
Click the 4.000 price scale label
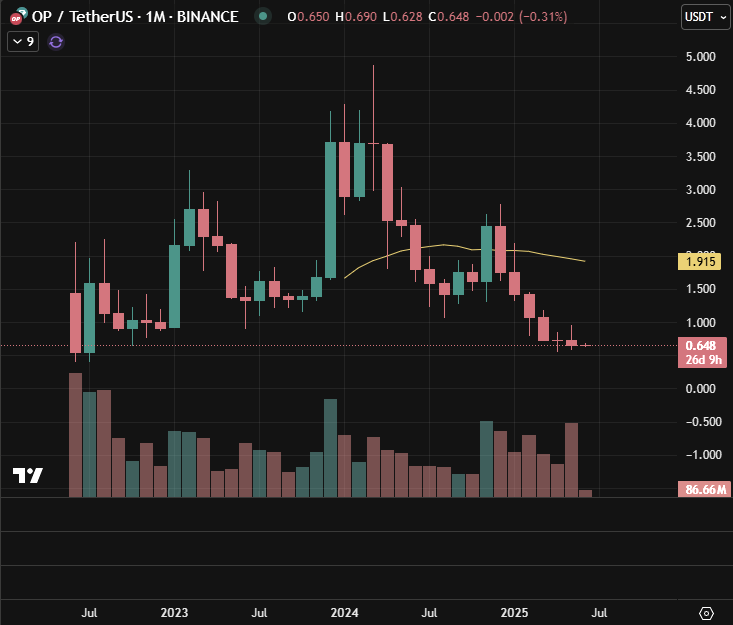coord(700,122)
